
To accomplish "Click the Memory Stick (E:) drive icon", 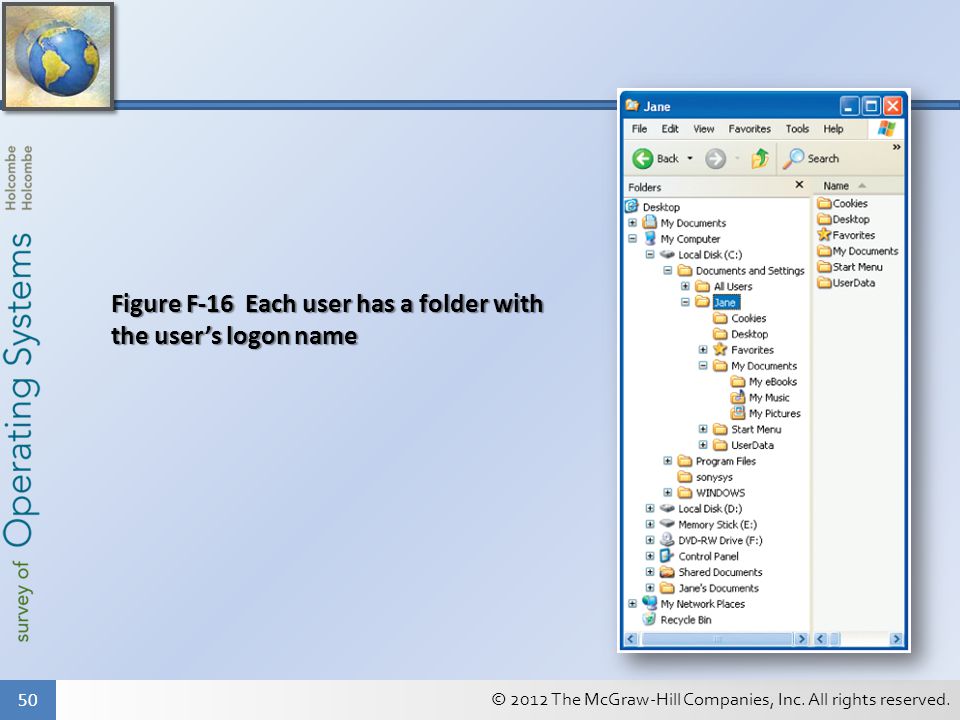I will coord(667,524).
